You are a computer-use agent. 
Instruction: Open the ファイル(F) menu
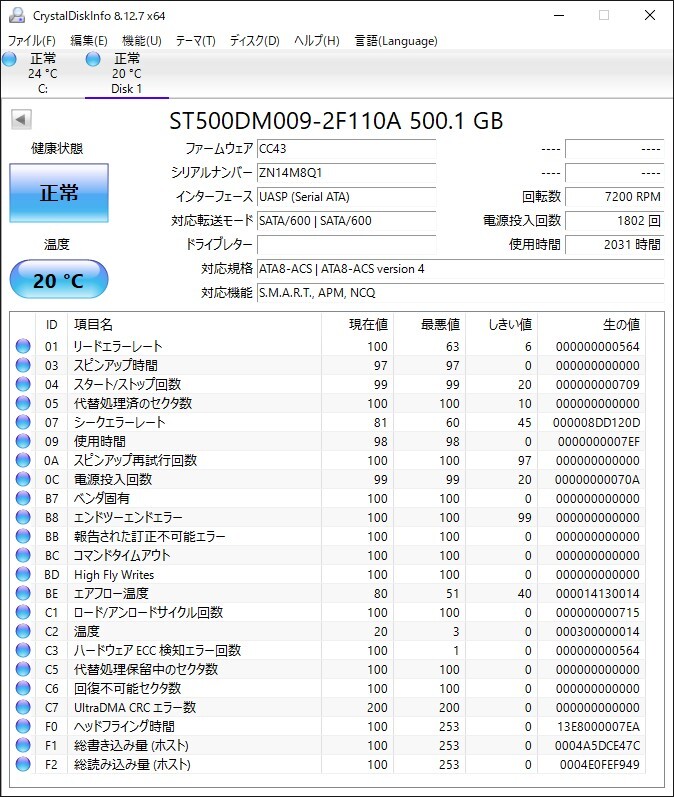[x=32, y=41]
